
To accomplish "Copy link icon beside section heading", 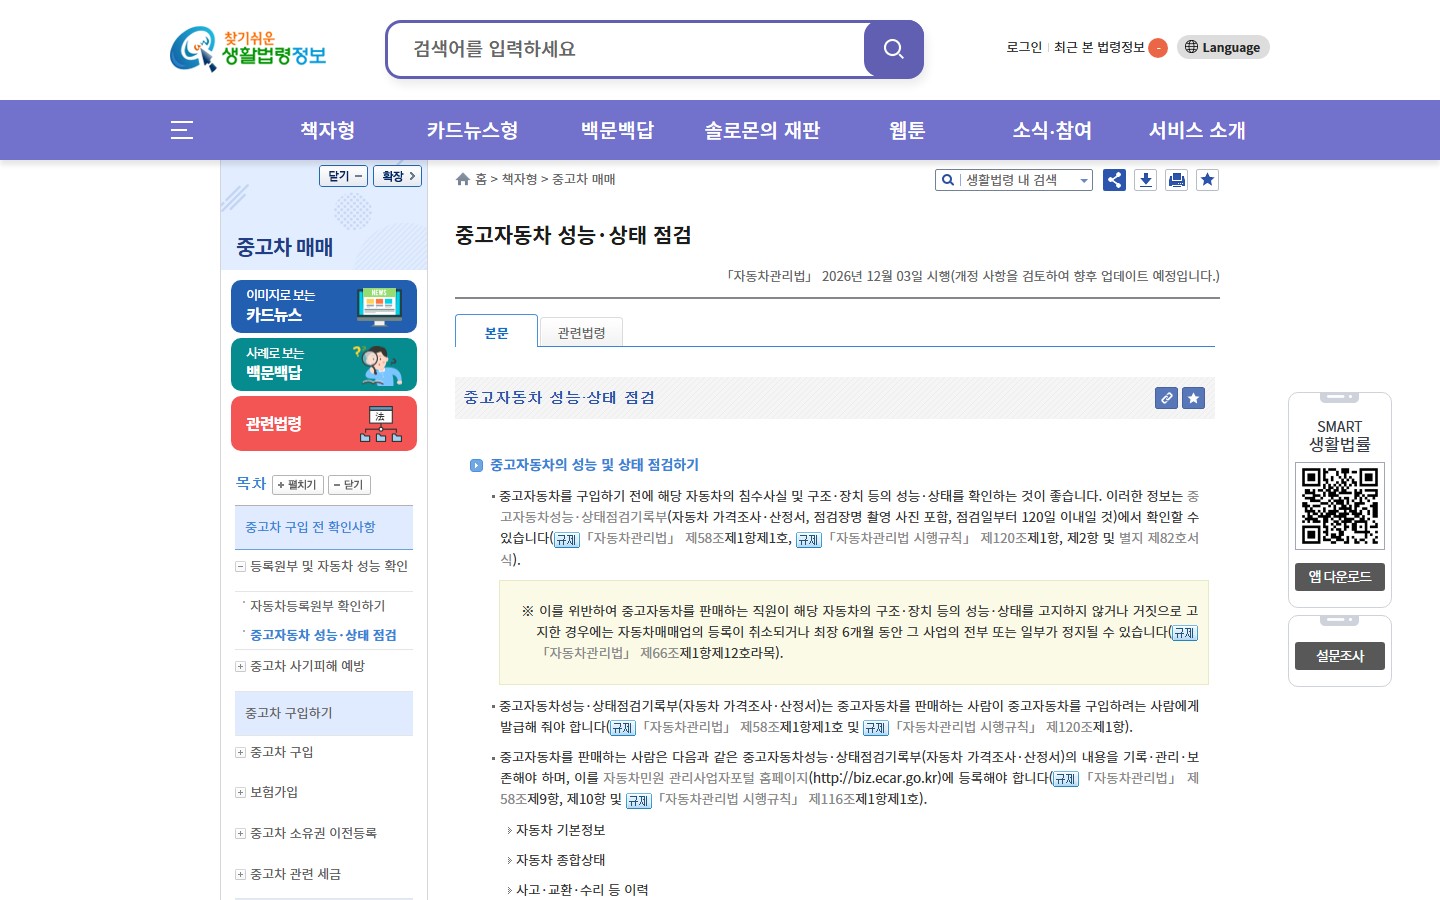I will (1166, 398).
